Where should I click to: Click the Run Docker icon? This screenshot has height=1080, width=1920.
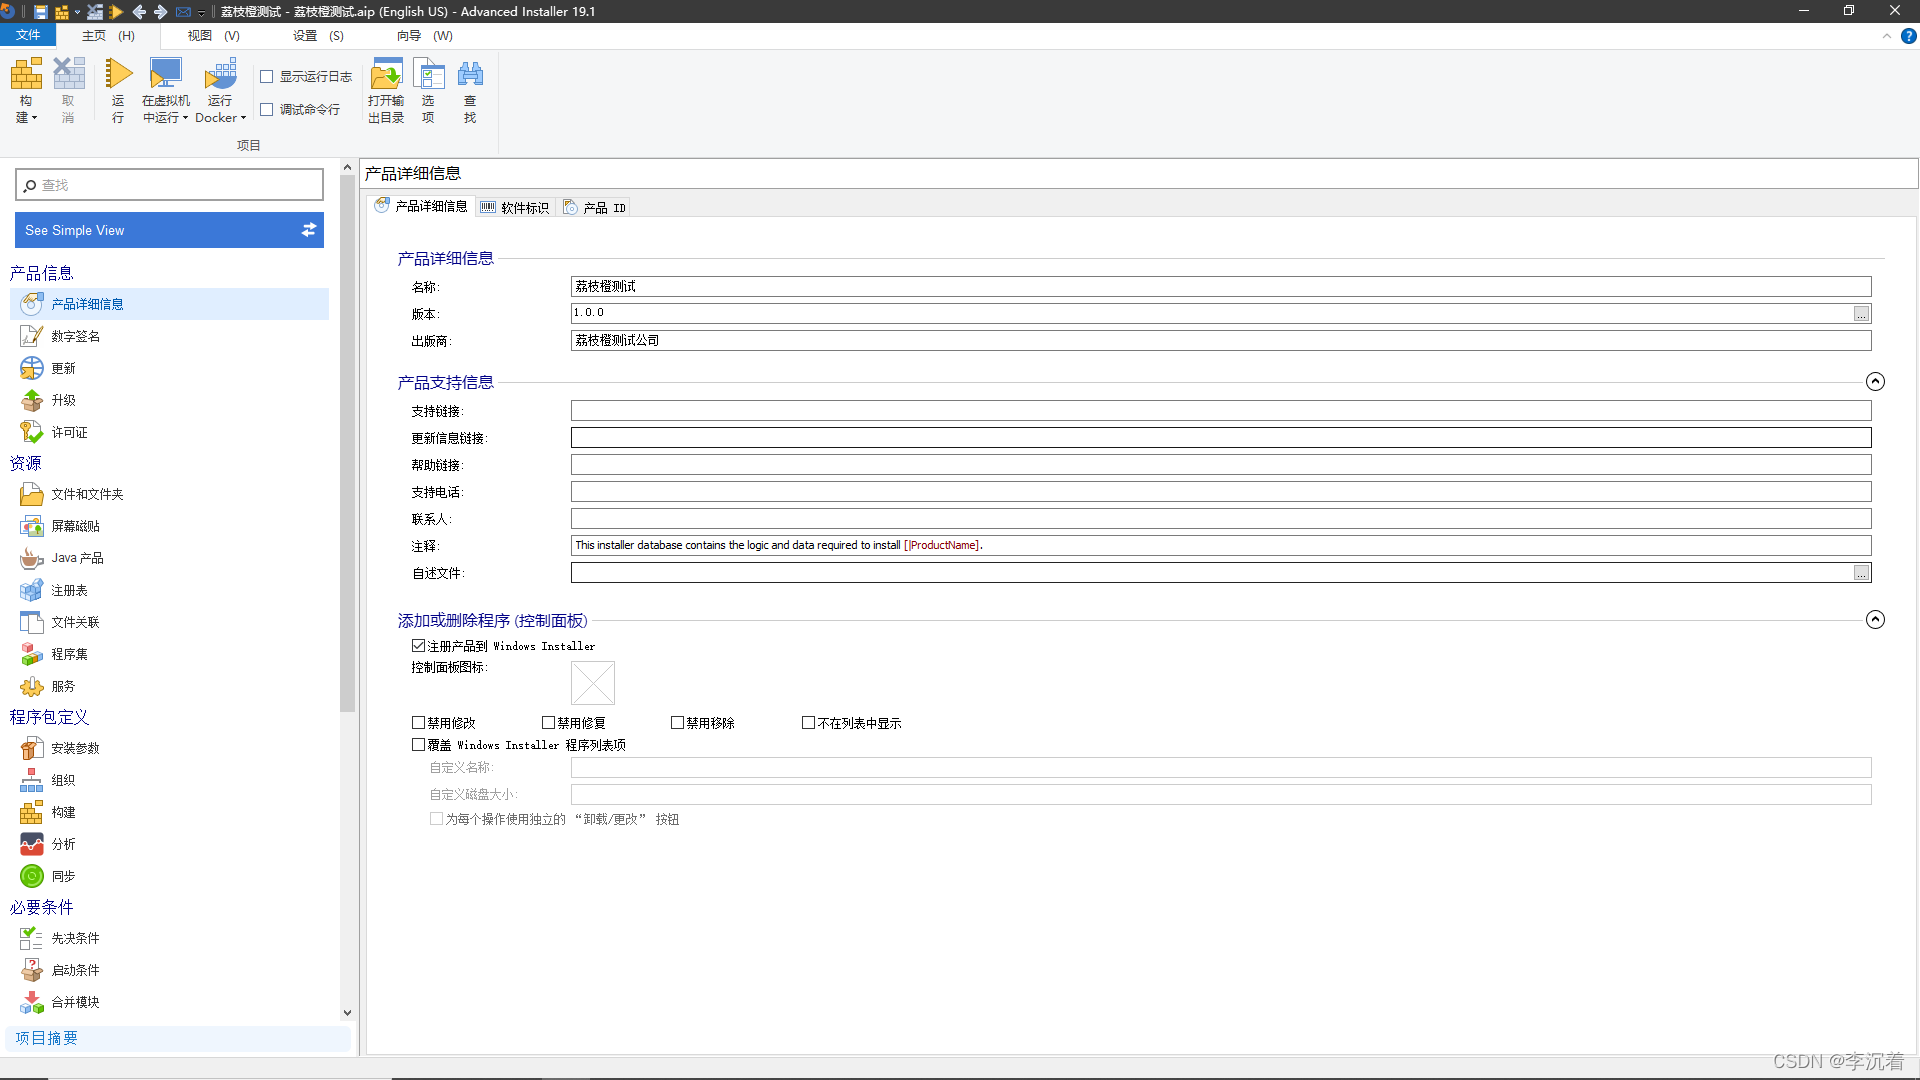(x=220, y=75)
